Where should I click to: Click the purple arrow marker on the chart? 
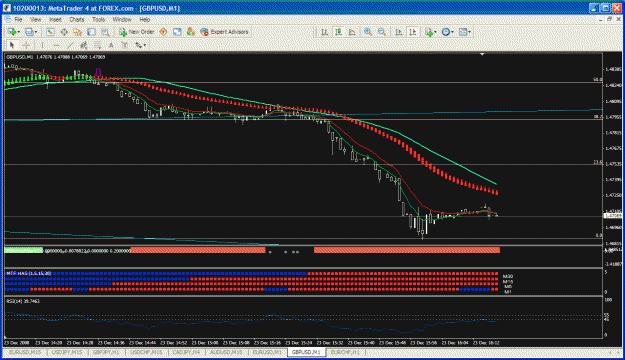[x=98, y=73]
